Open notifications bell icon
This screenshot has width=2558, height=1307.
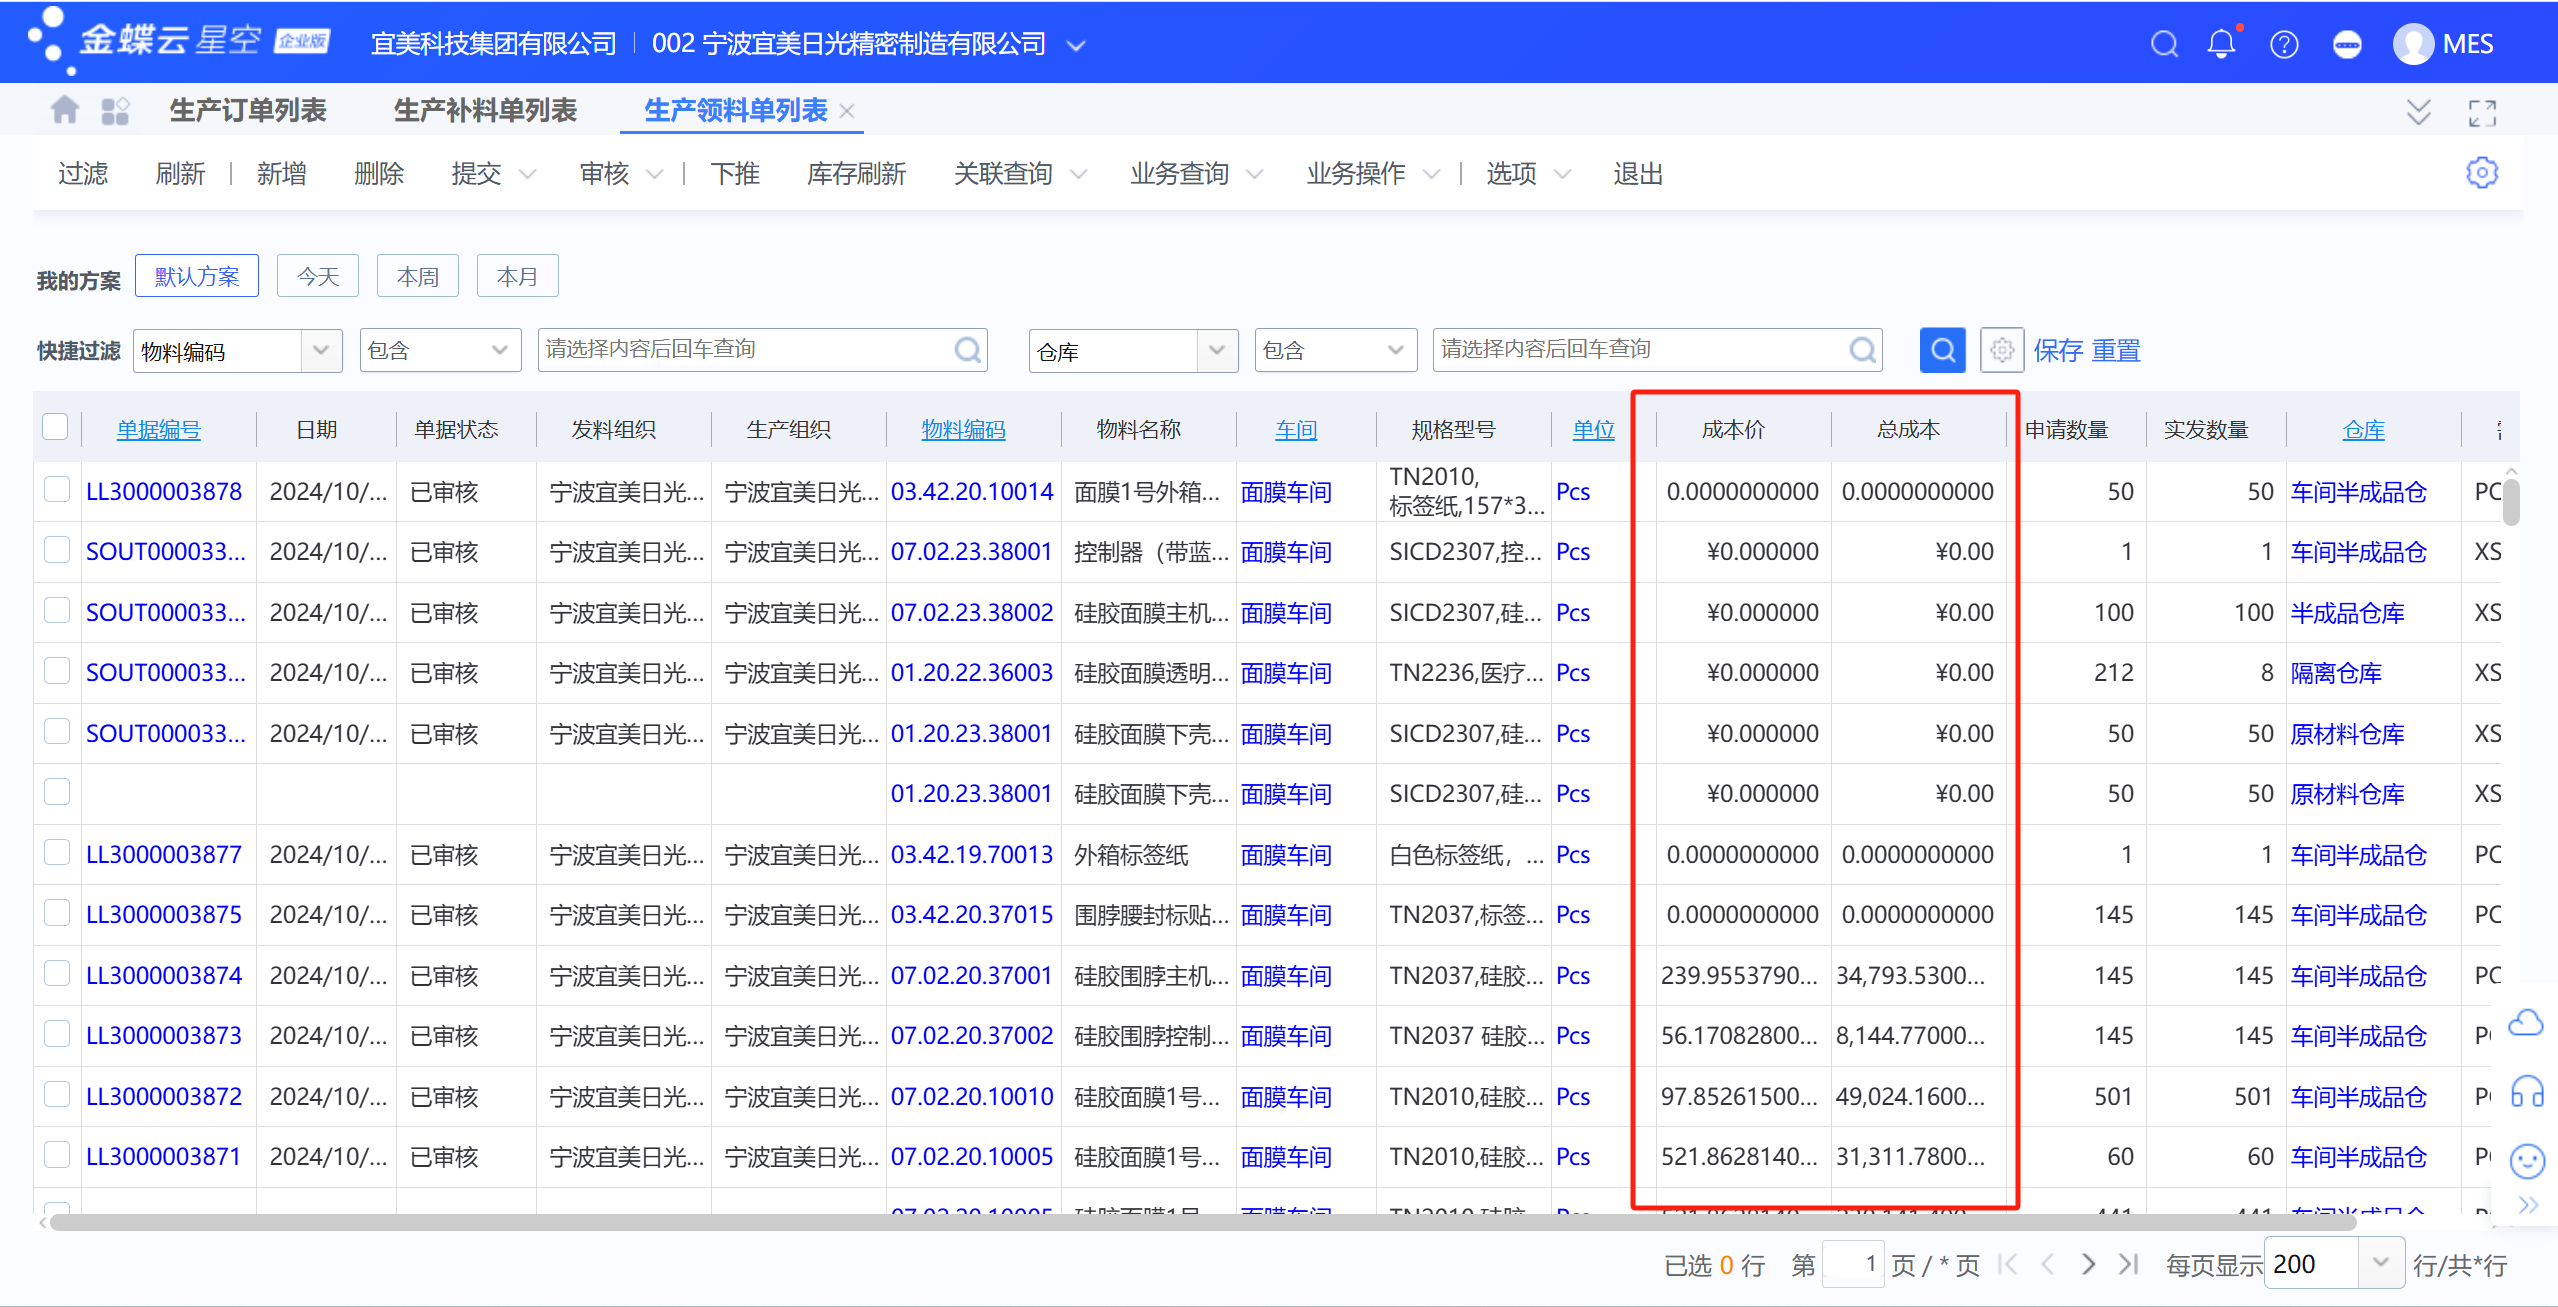2221,44
